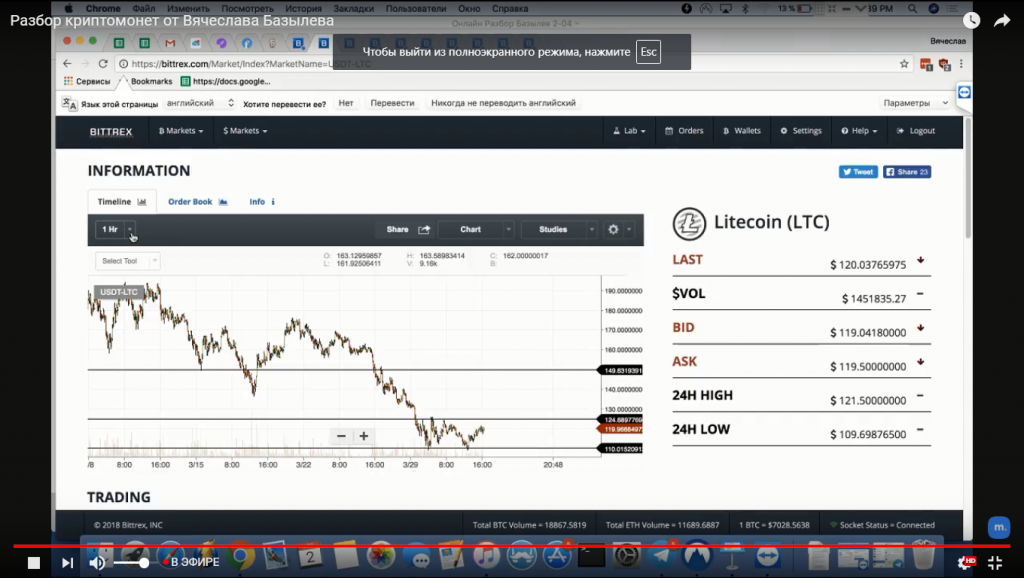1024x578 pixels.
Task: Click the Logout link
Action: click(916, 131)
